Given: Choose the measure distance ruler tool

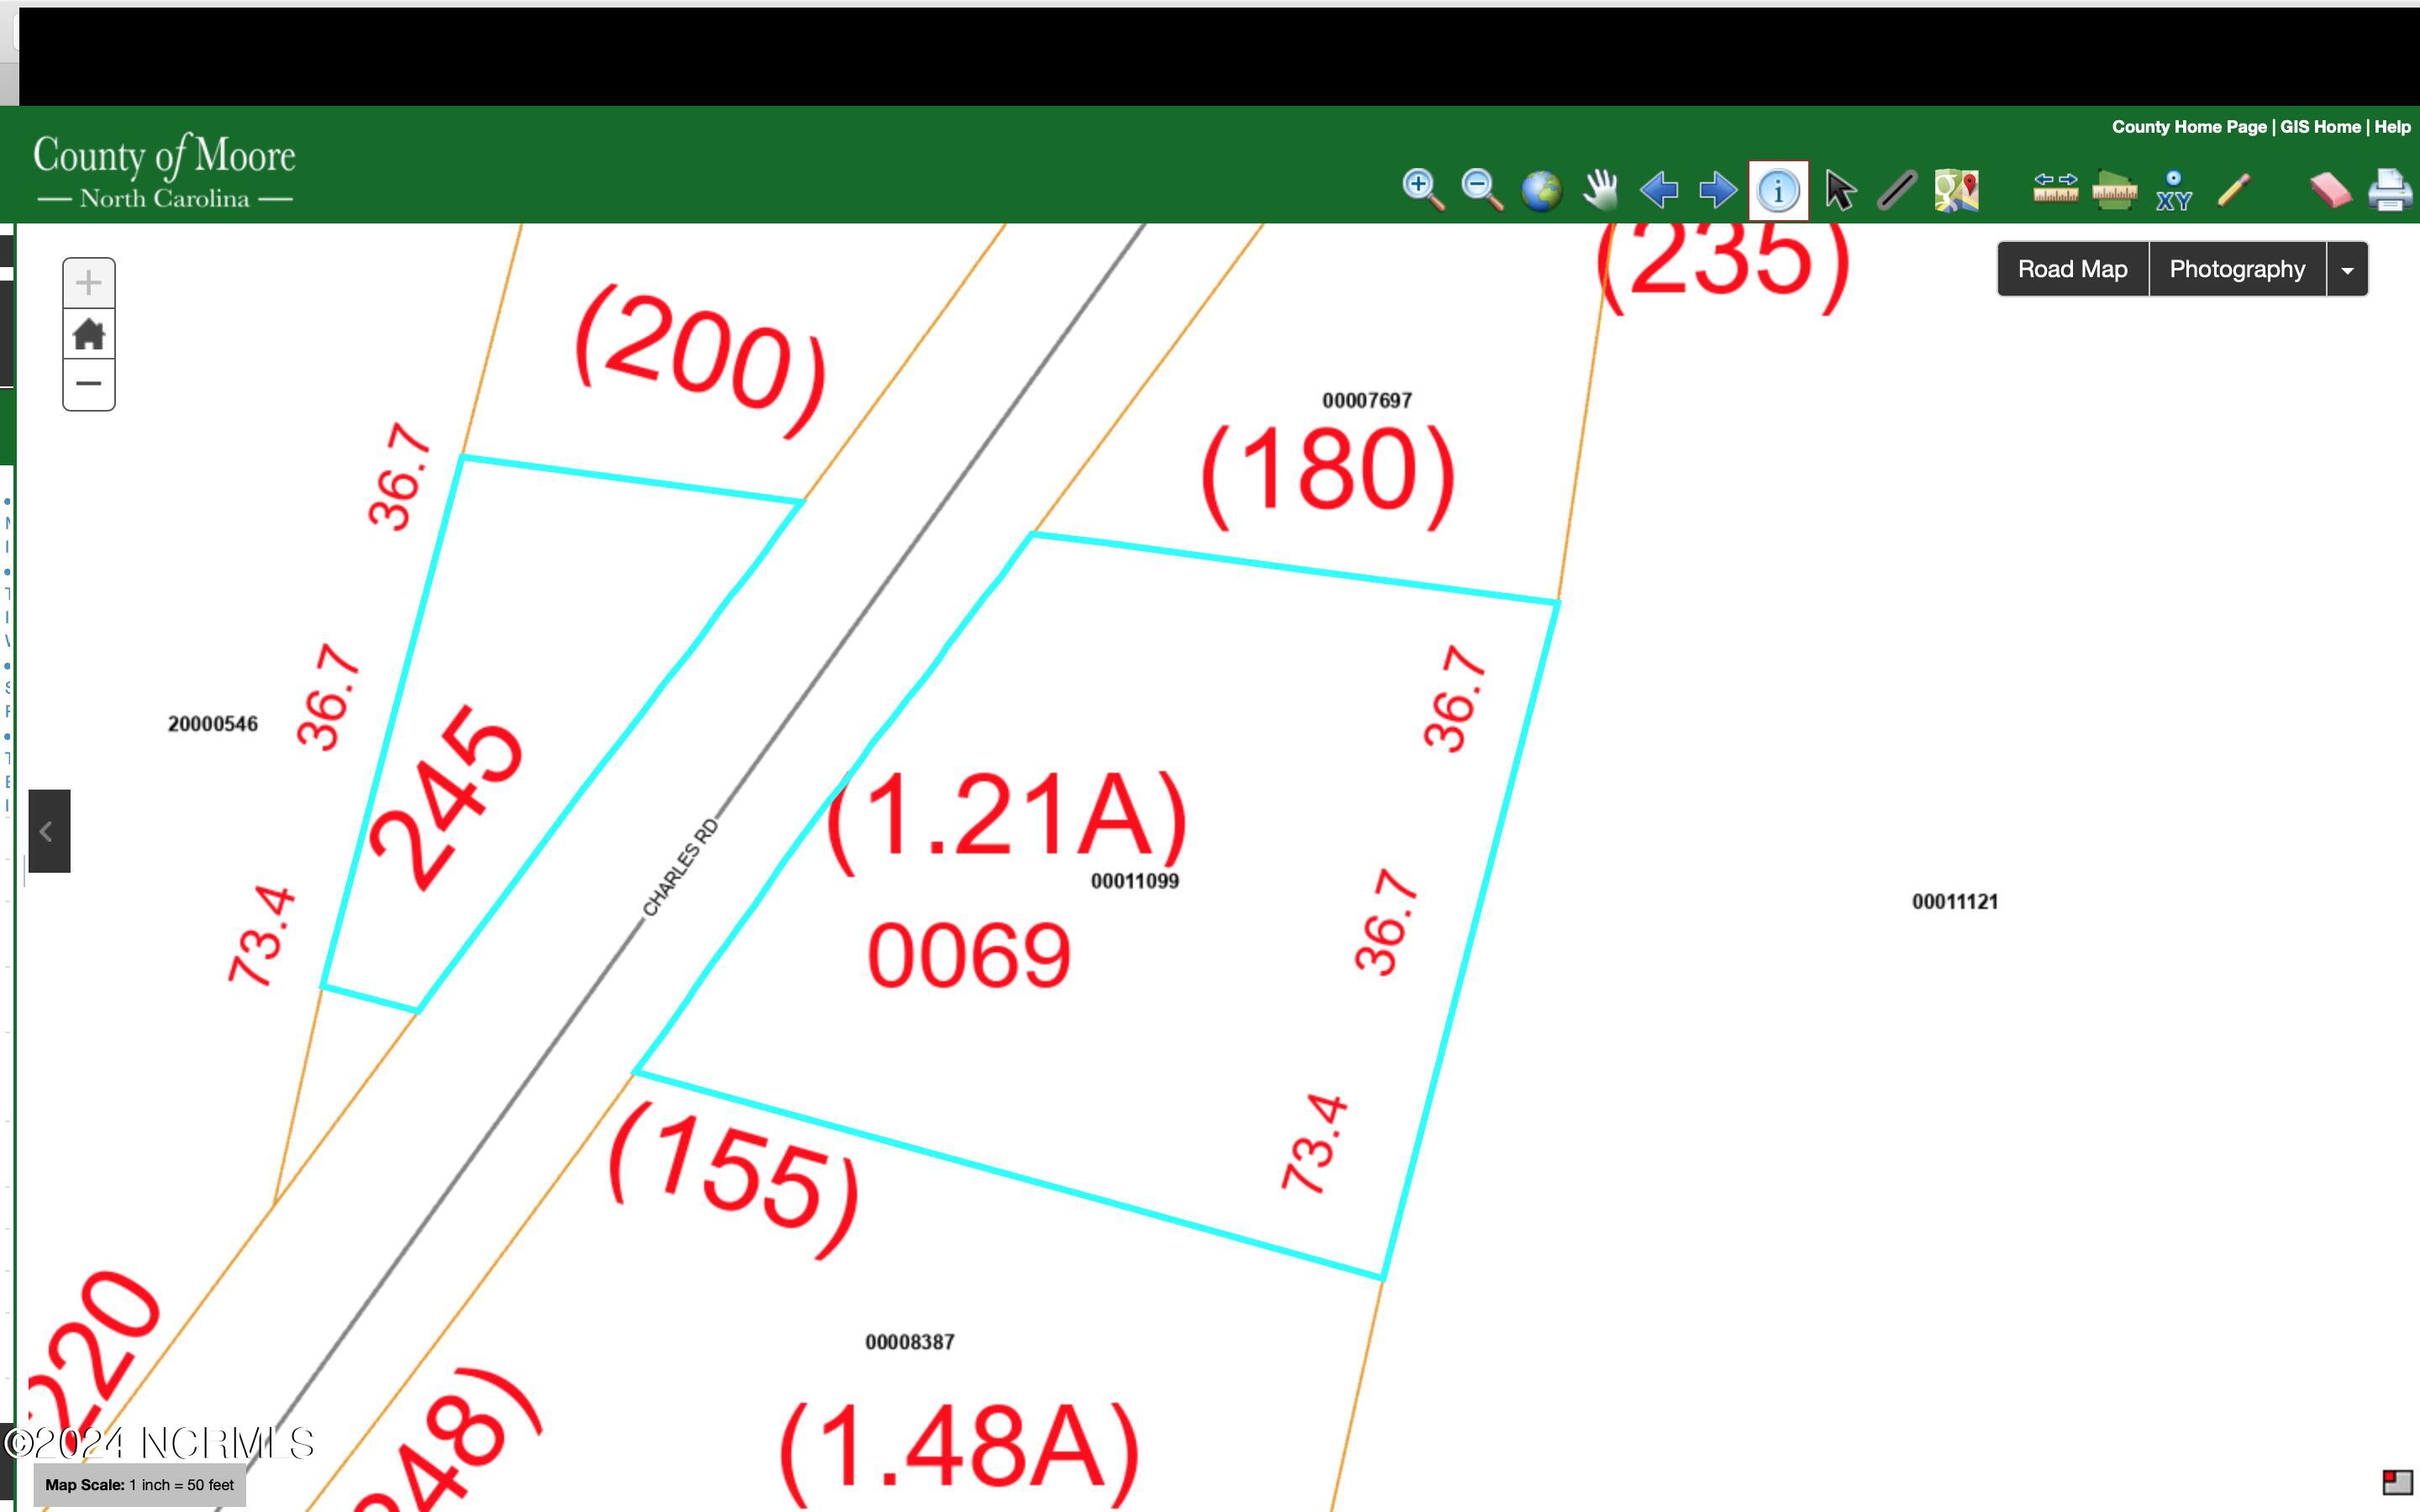Looking at the screenshot, I should click(x=2055, y=189).
